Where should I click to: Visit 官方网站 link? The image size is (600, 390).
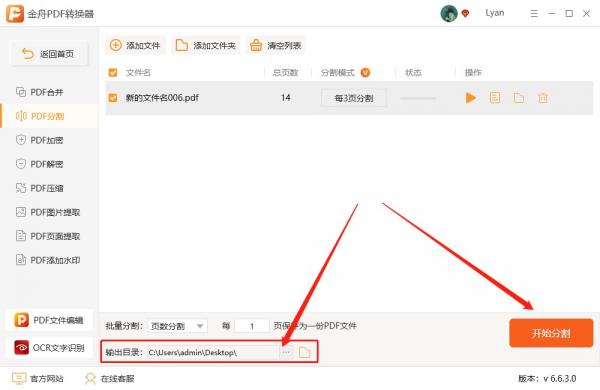[38, 379]
